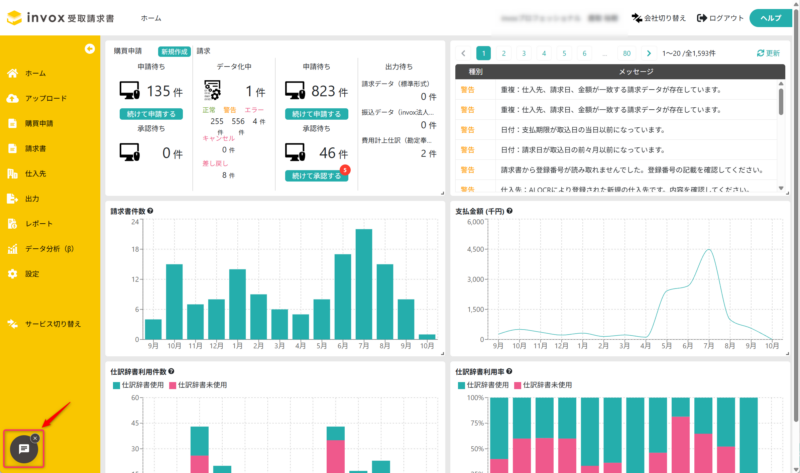Click 請求データ（標準形式） output row
Screen dimensions: 800x473
[x=399, y=90]
